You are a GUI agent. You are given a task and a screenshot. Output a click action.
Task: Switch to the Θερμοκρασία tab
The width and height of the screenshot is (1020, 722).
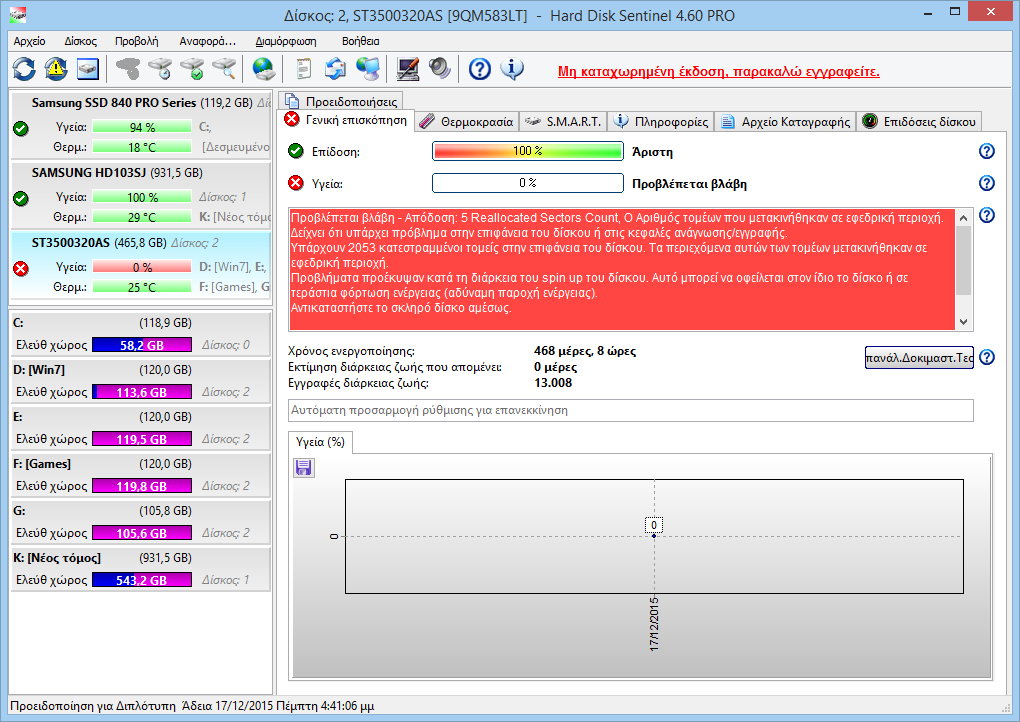click(466, 122)
